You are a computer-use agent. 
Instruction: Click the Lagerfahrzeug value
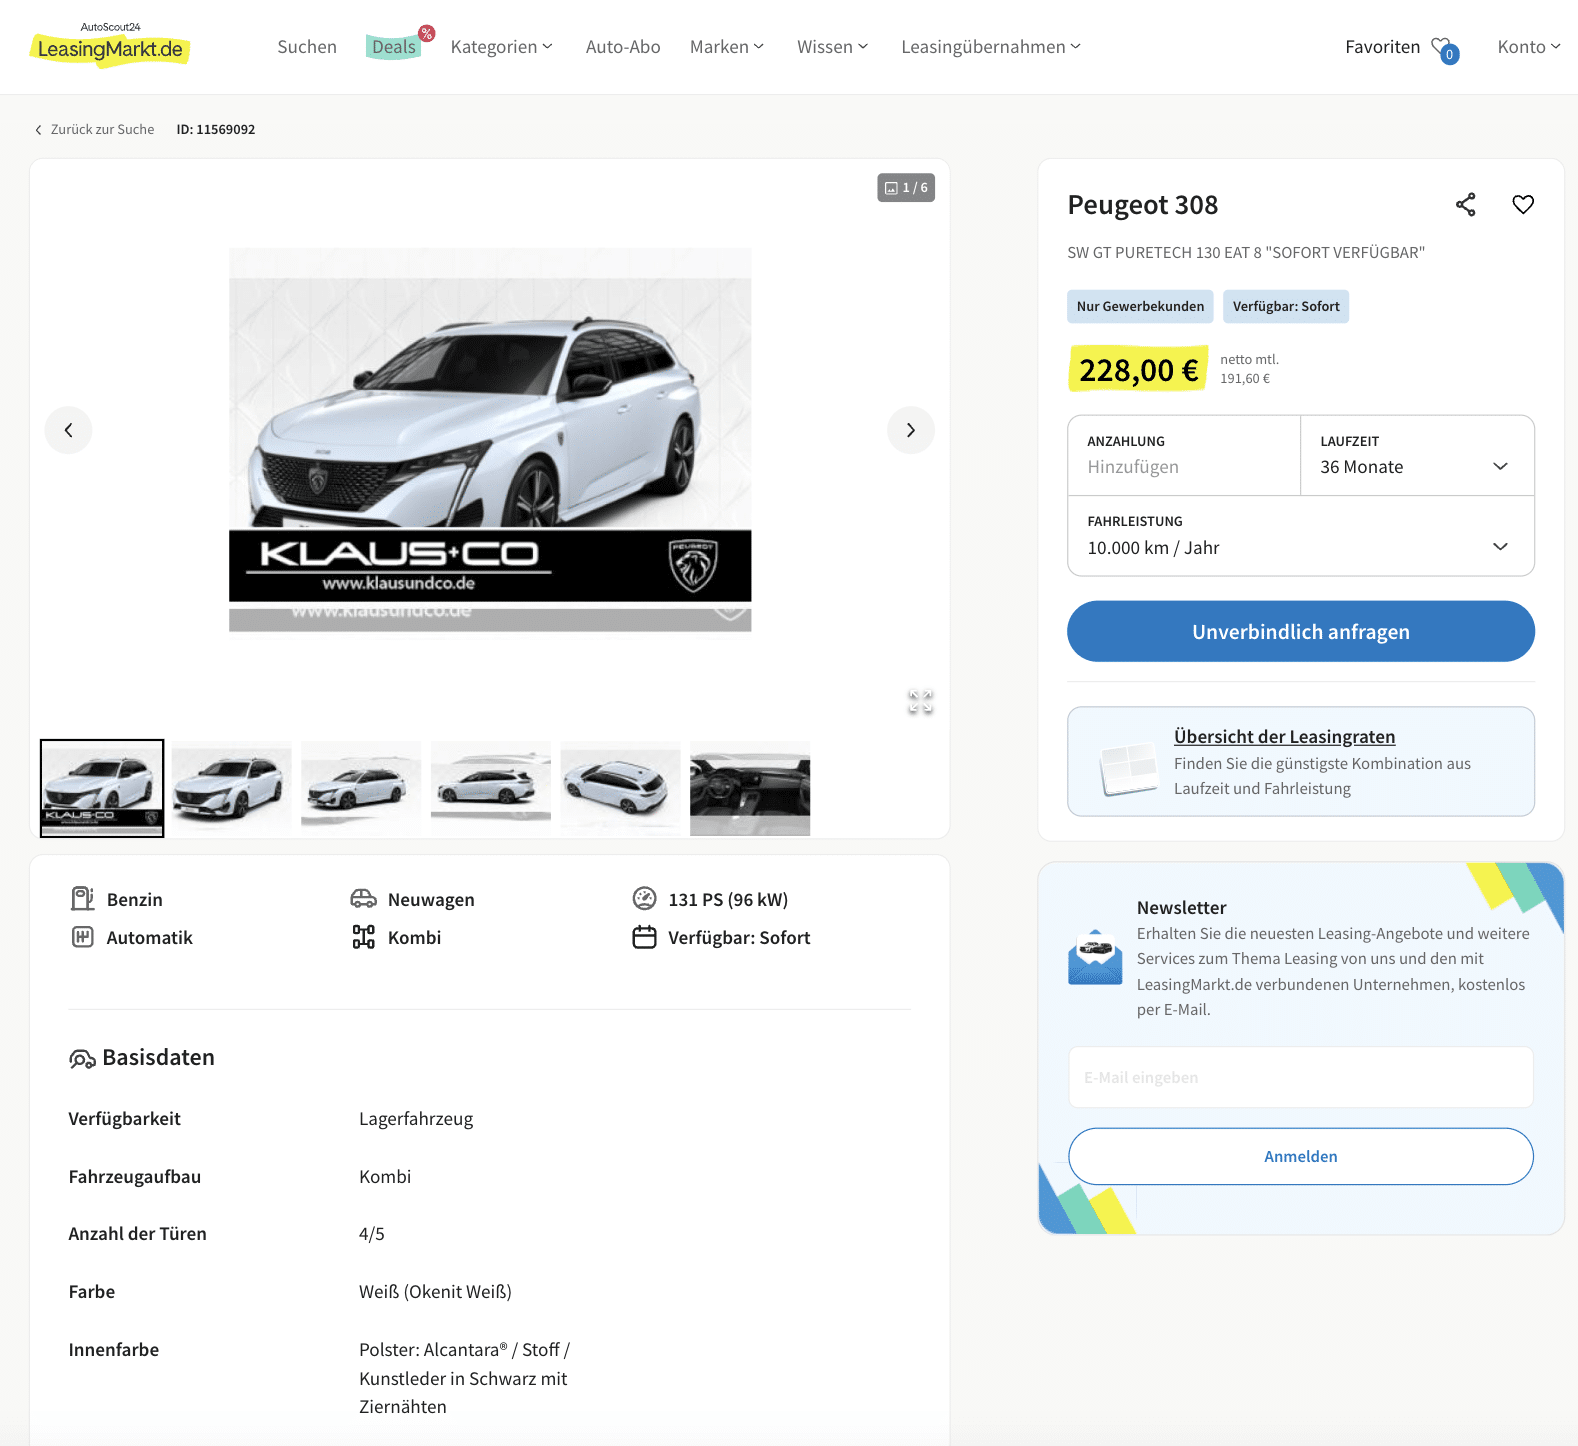click(416, 1119)
